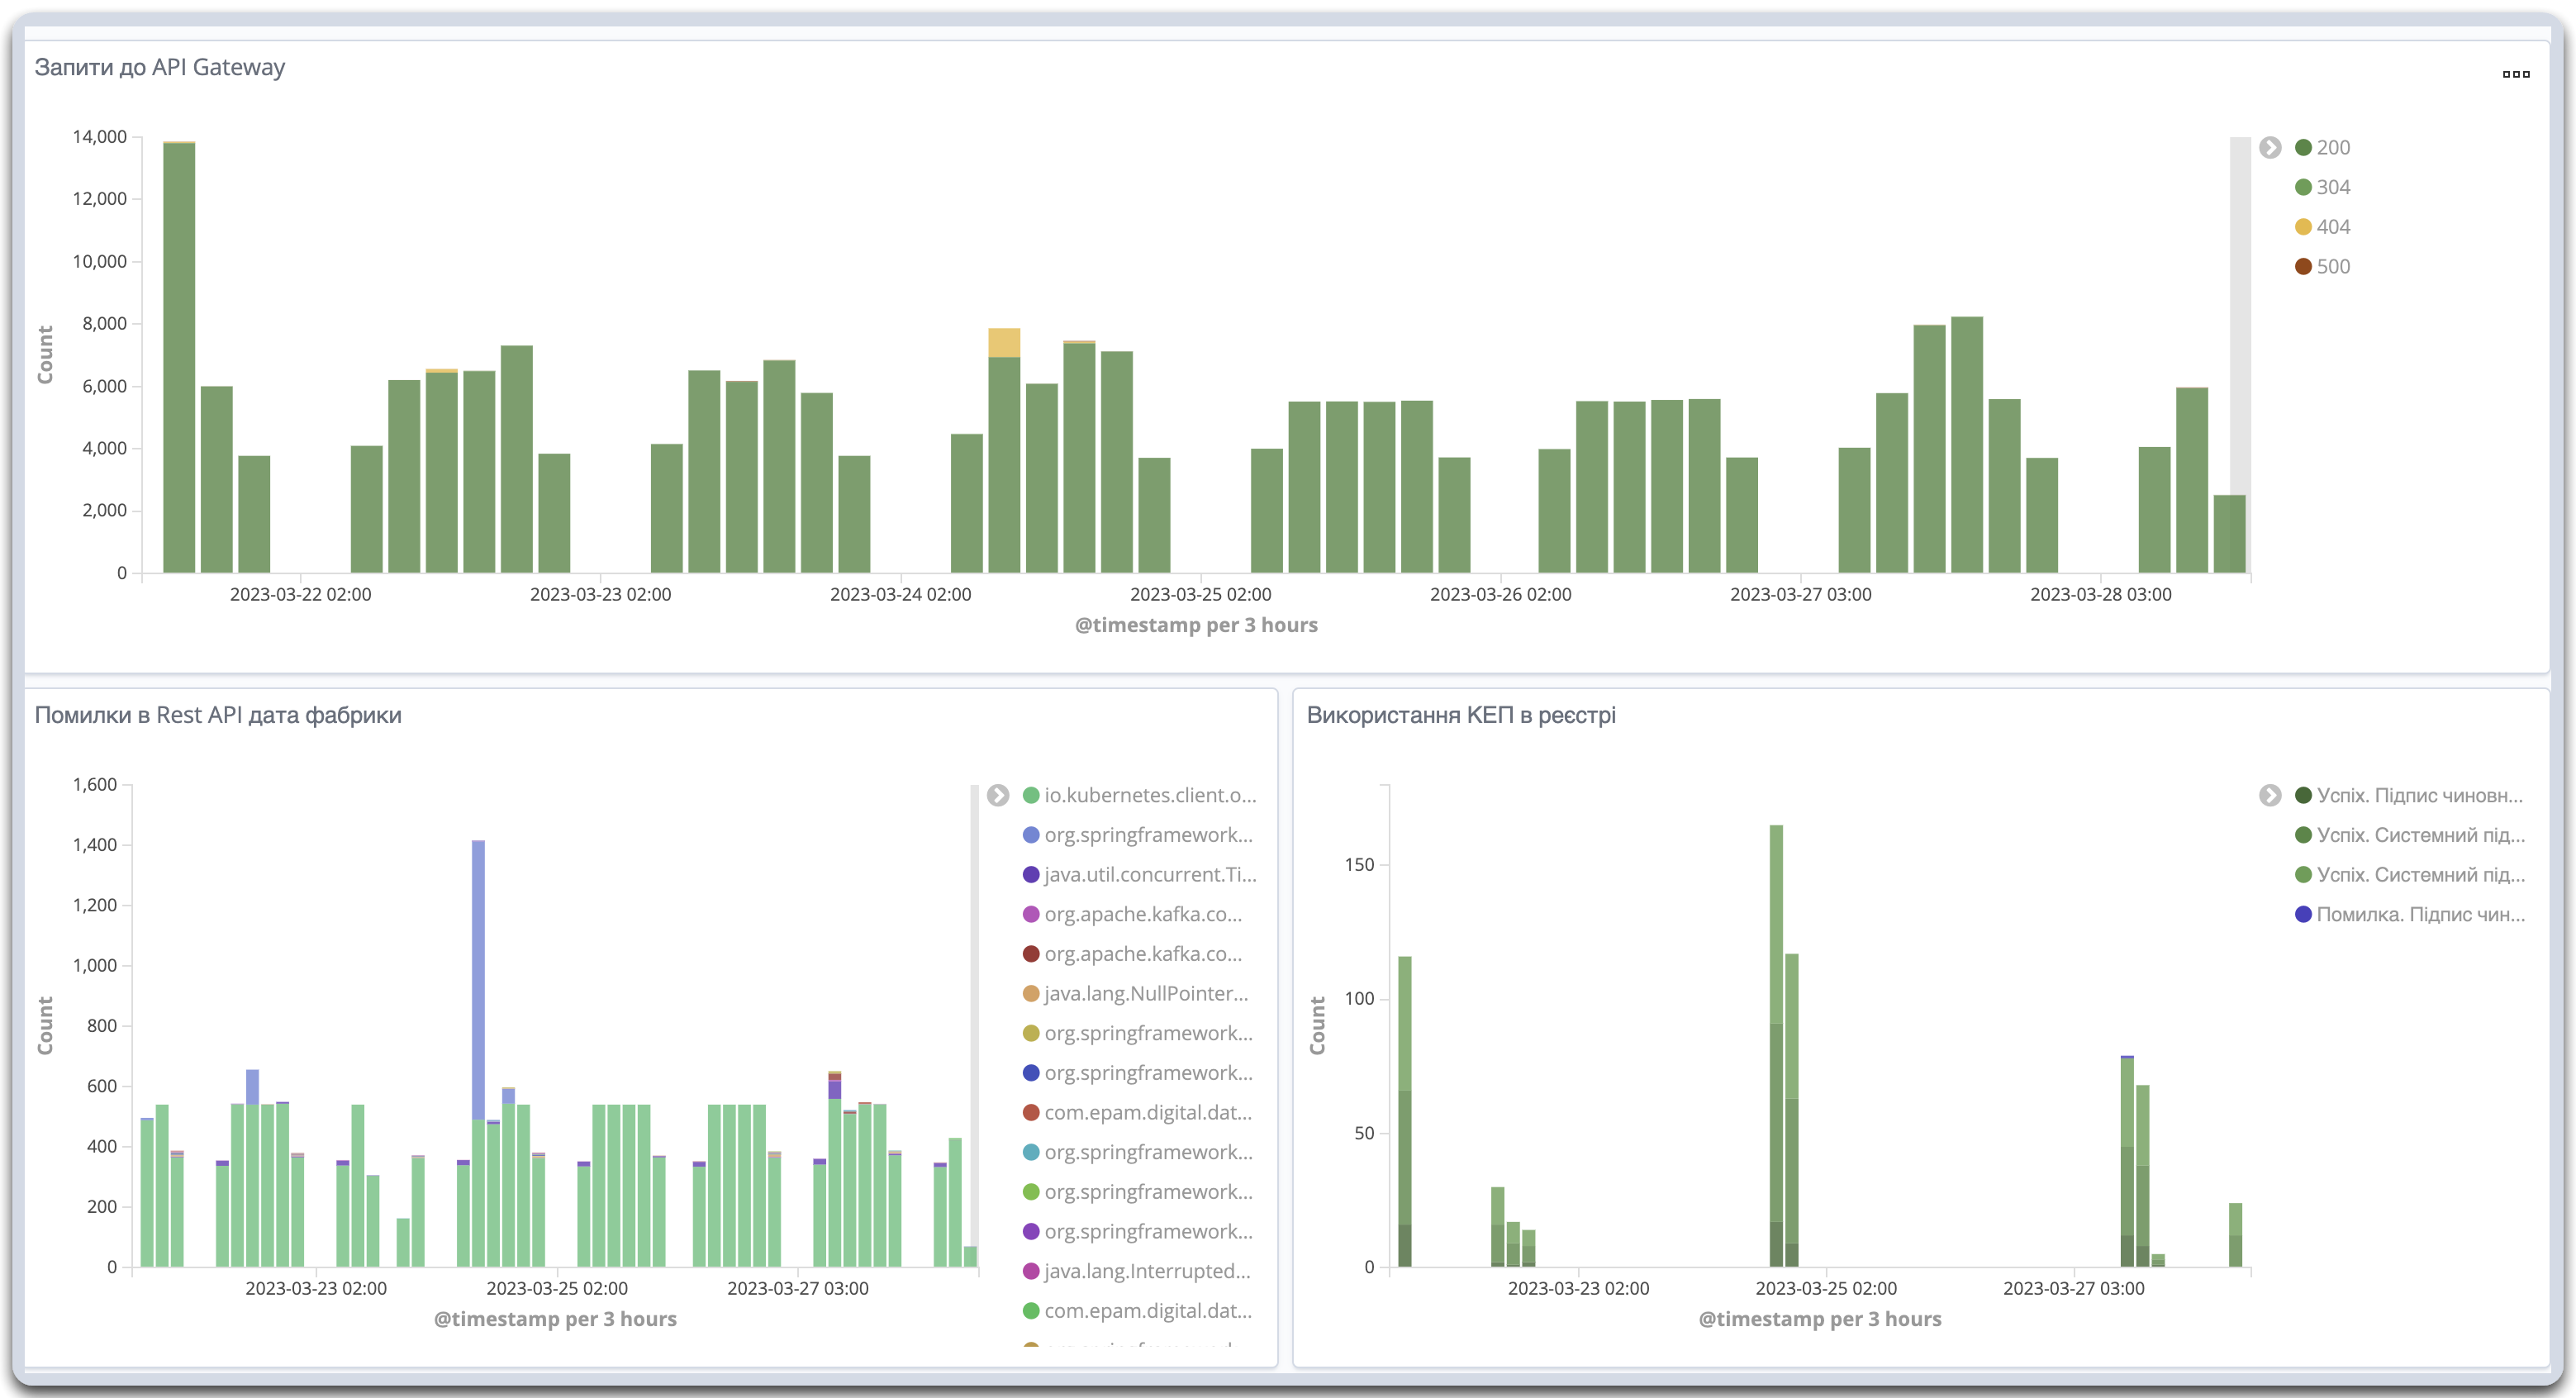Collapse the API Gateway chart legend

2270,148
